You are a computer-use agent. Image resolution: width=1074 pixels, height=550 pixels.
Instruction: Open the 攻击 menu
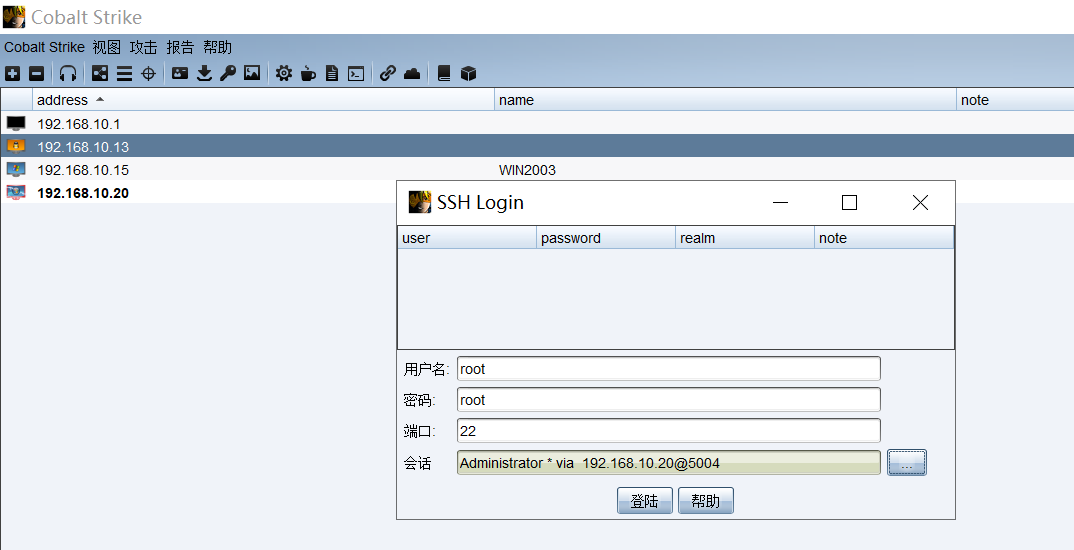click(x=143, y=47)
